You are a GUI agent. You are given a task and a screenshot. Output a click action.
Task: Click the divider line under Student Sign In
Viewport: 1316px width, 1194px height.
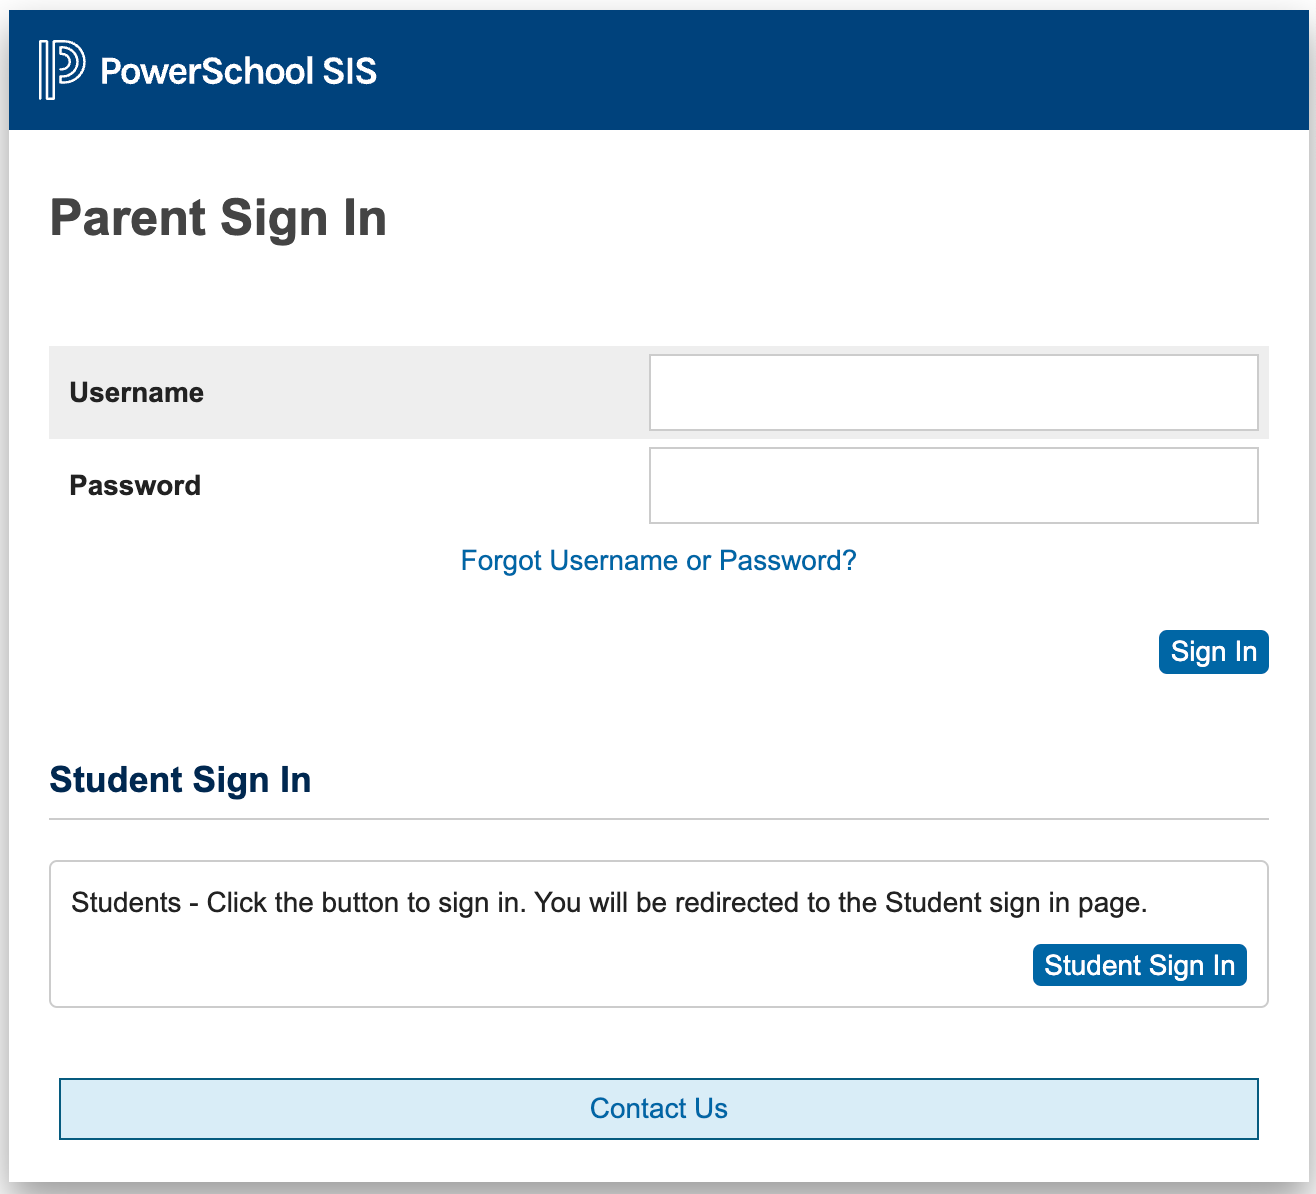pyautogui.click(x=658, y=819)
